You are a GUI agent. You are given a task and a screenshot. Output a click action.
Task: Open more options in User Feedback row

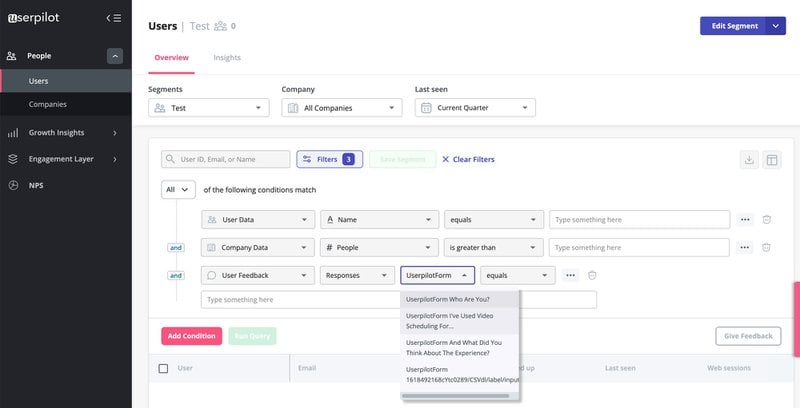pyautogui.click(x=570, y=275)
